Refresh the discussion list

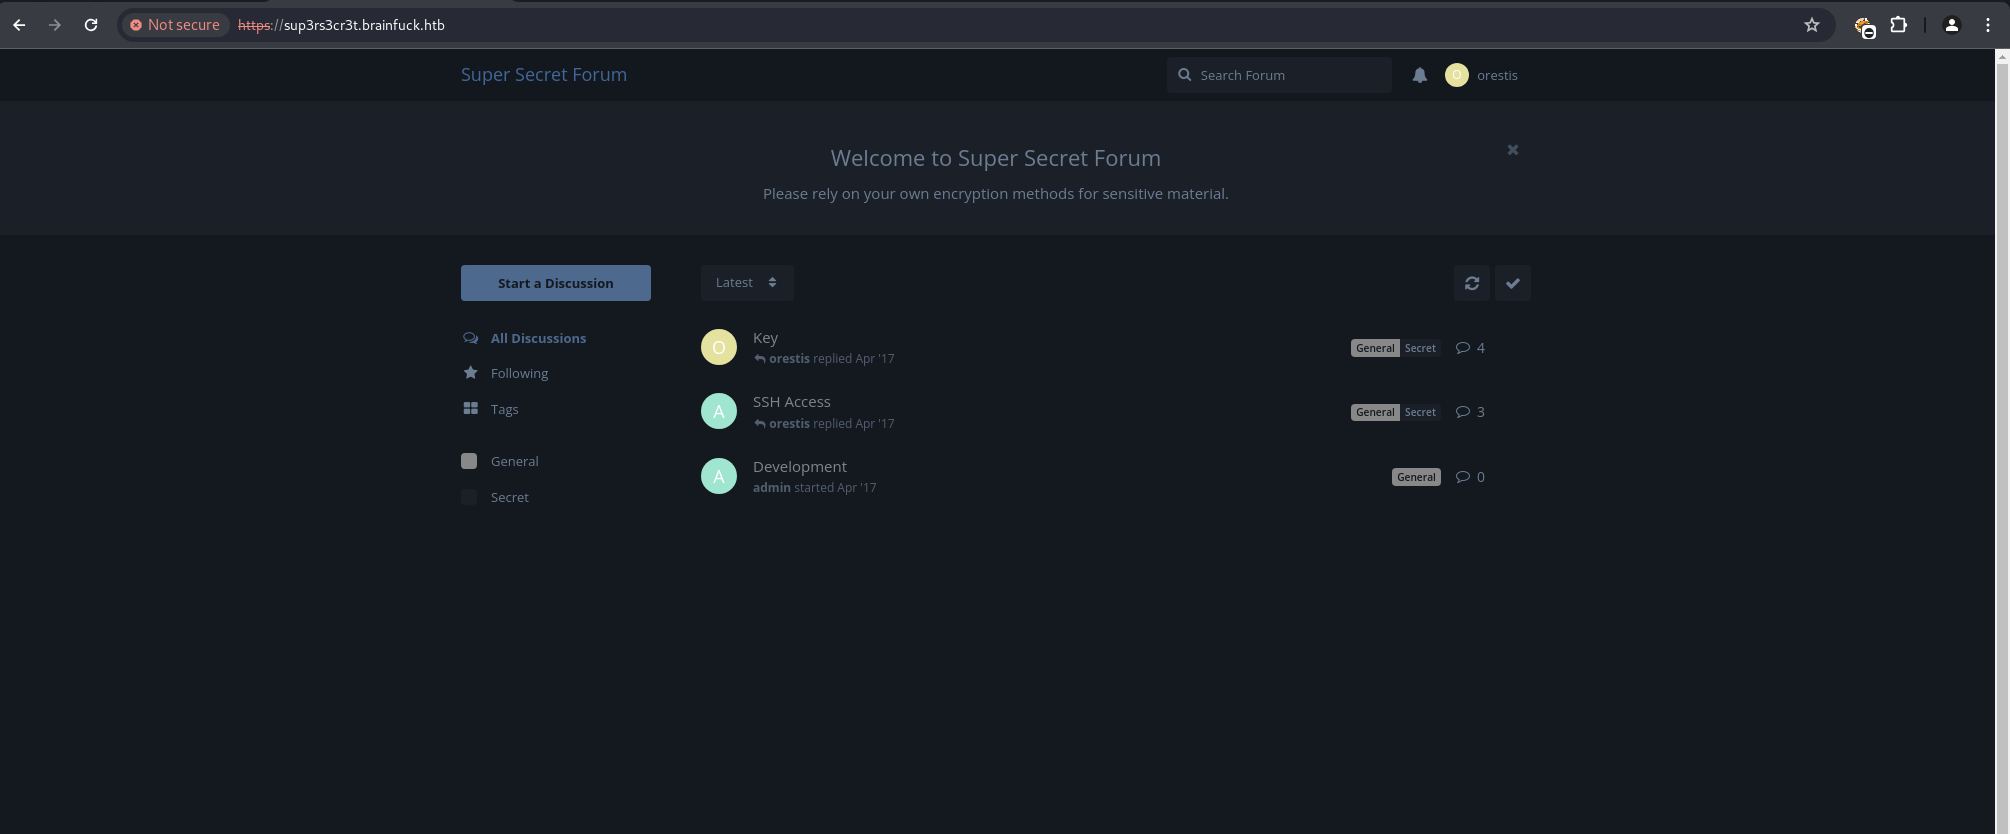tap(1471, 283)
